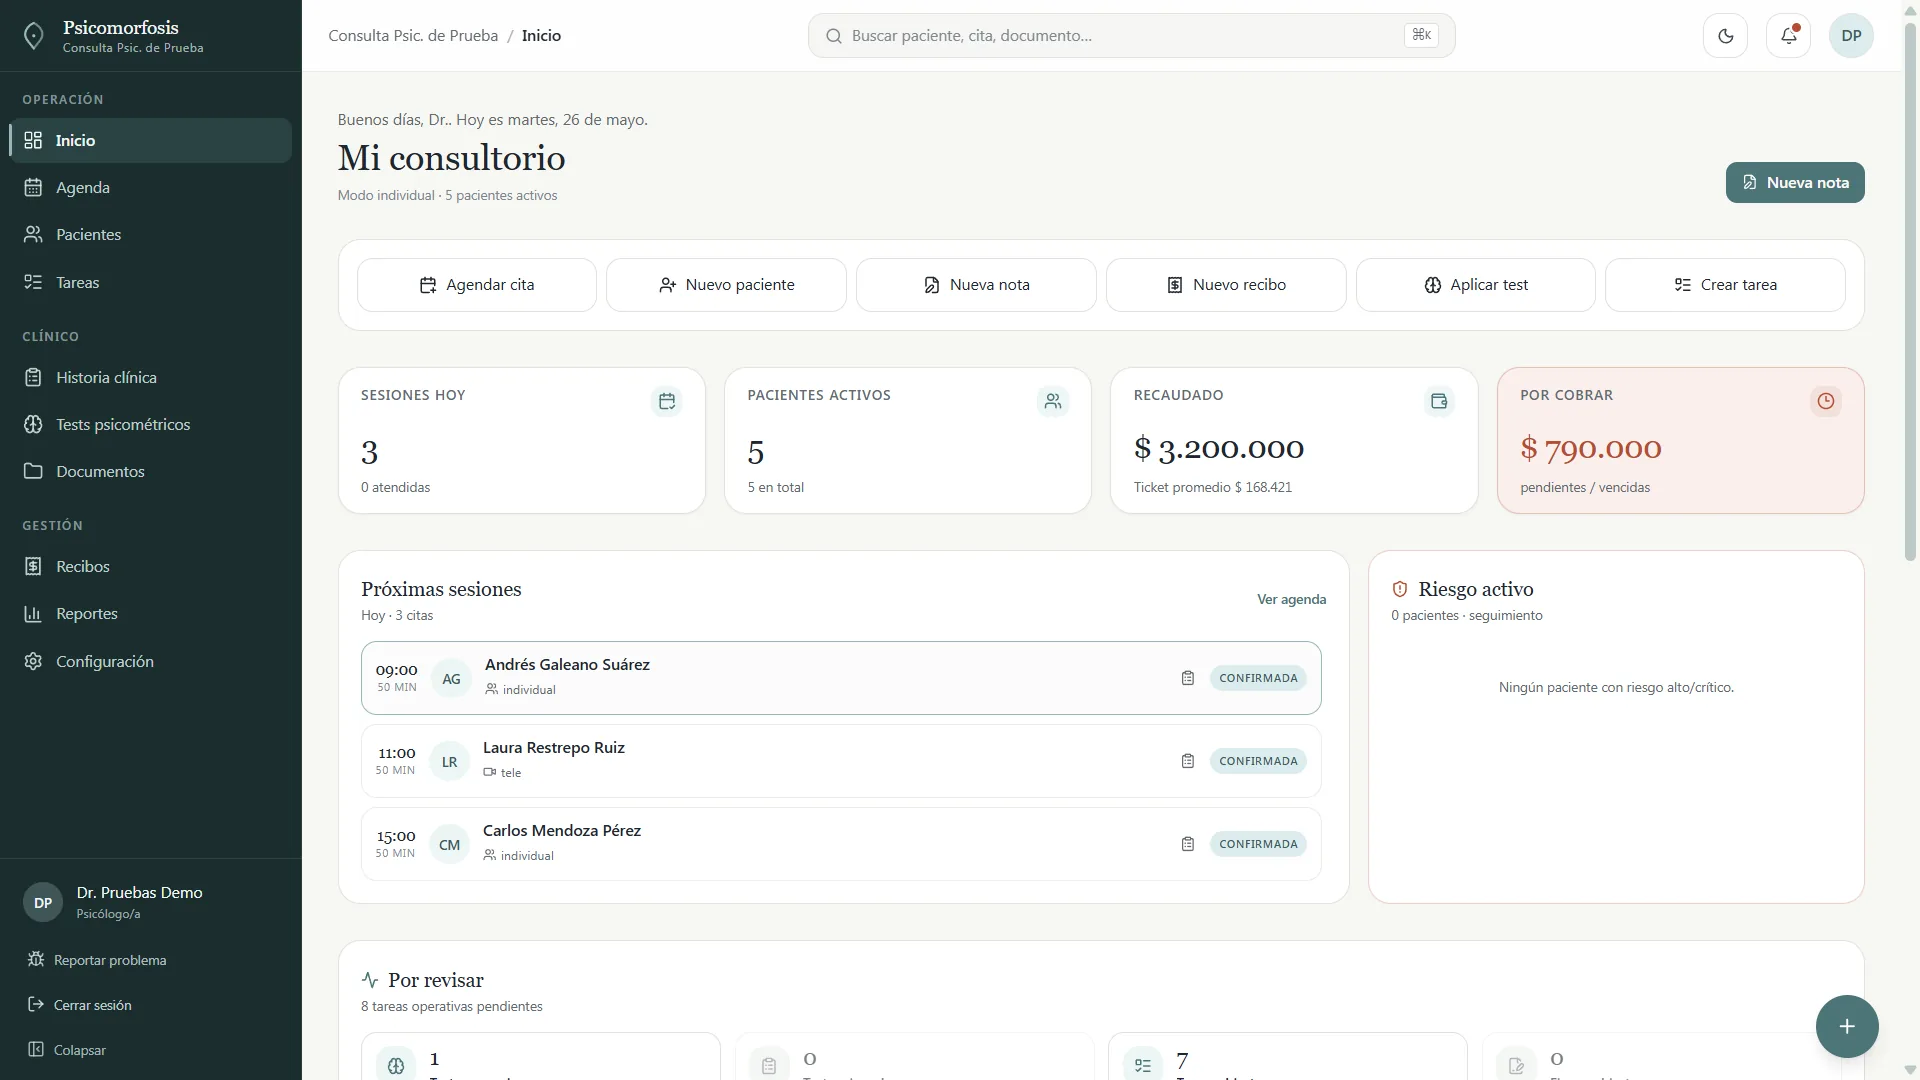Viewport: 1920px width, 1080px height.
Task: Click the wallet icon in Recaudado card
Action: click(x=1439, y=401)
